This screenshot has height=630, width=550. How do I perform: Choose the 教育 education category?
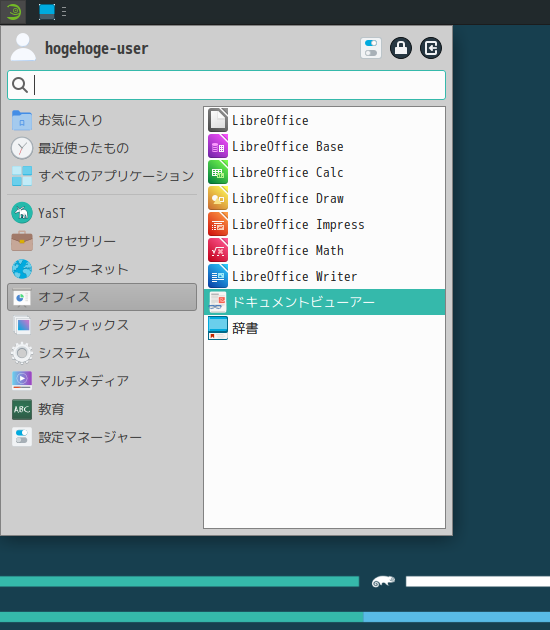pos(102,409)
